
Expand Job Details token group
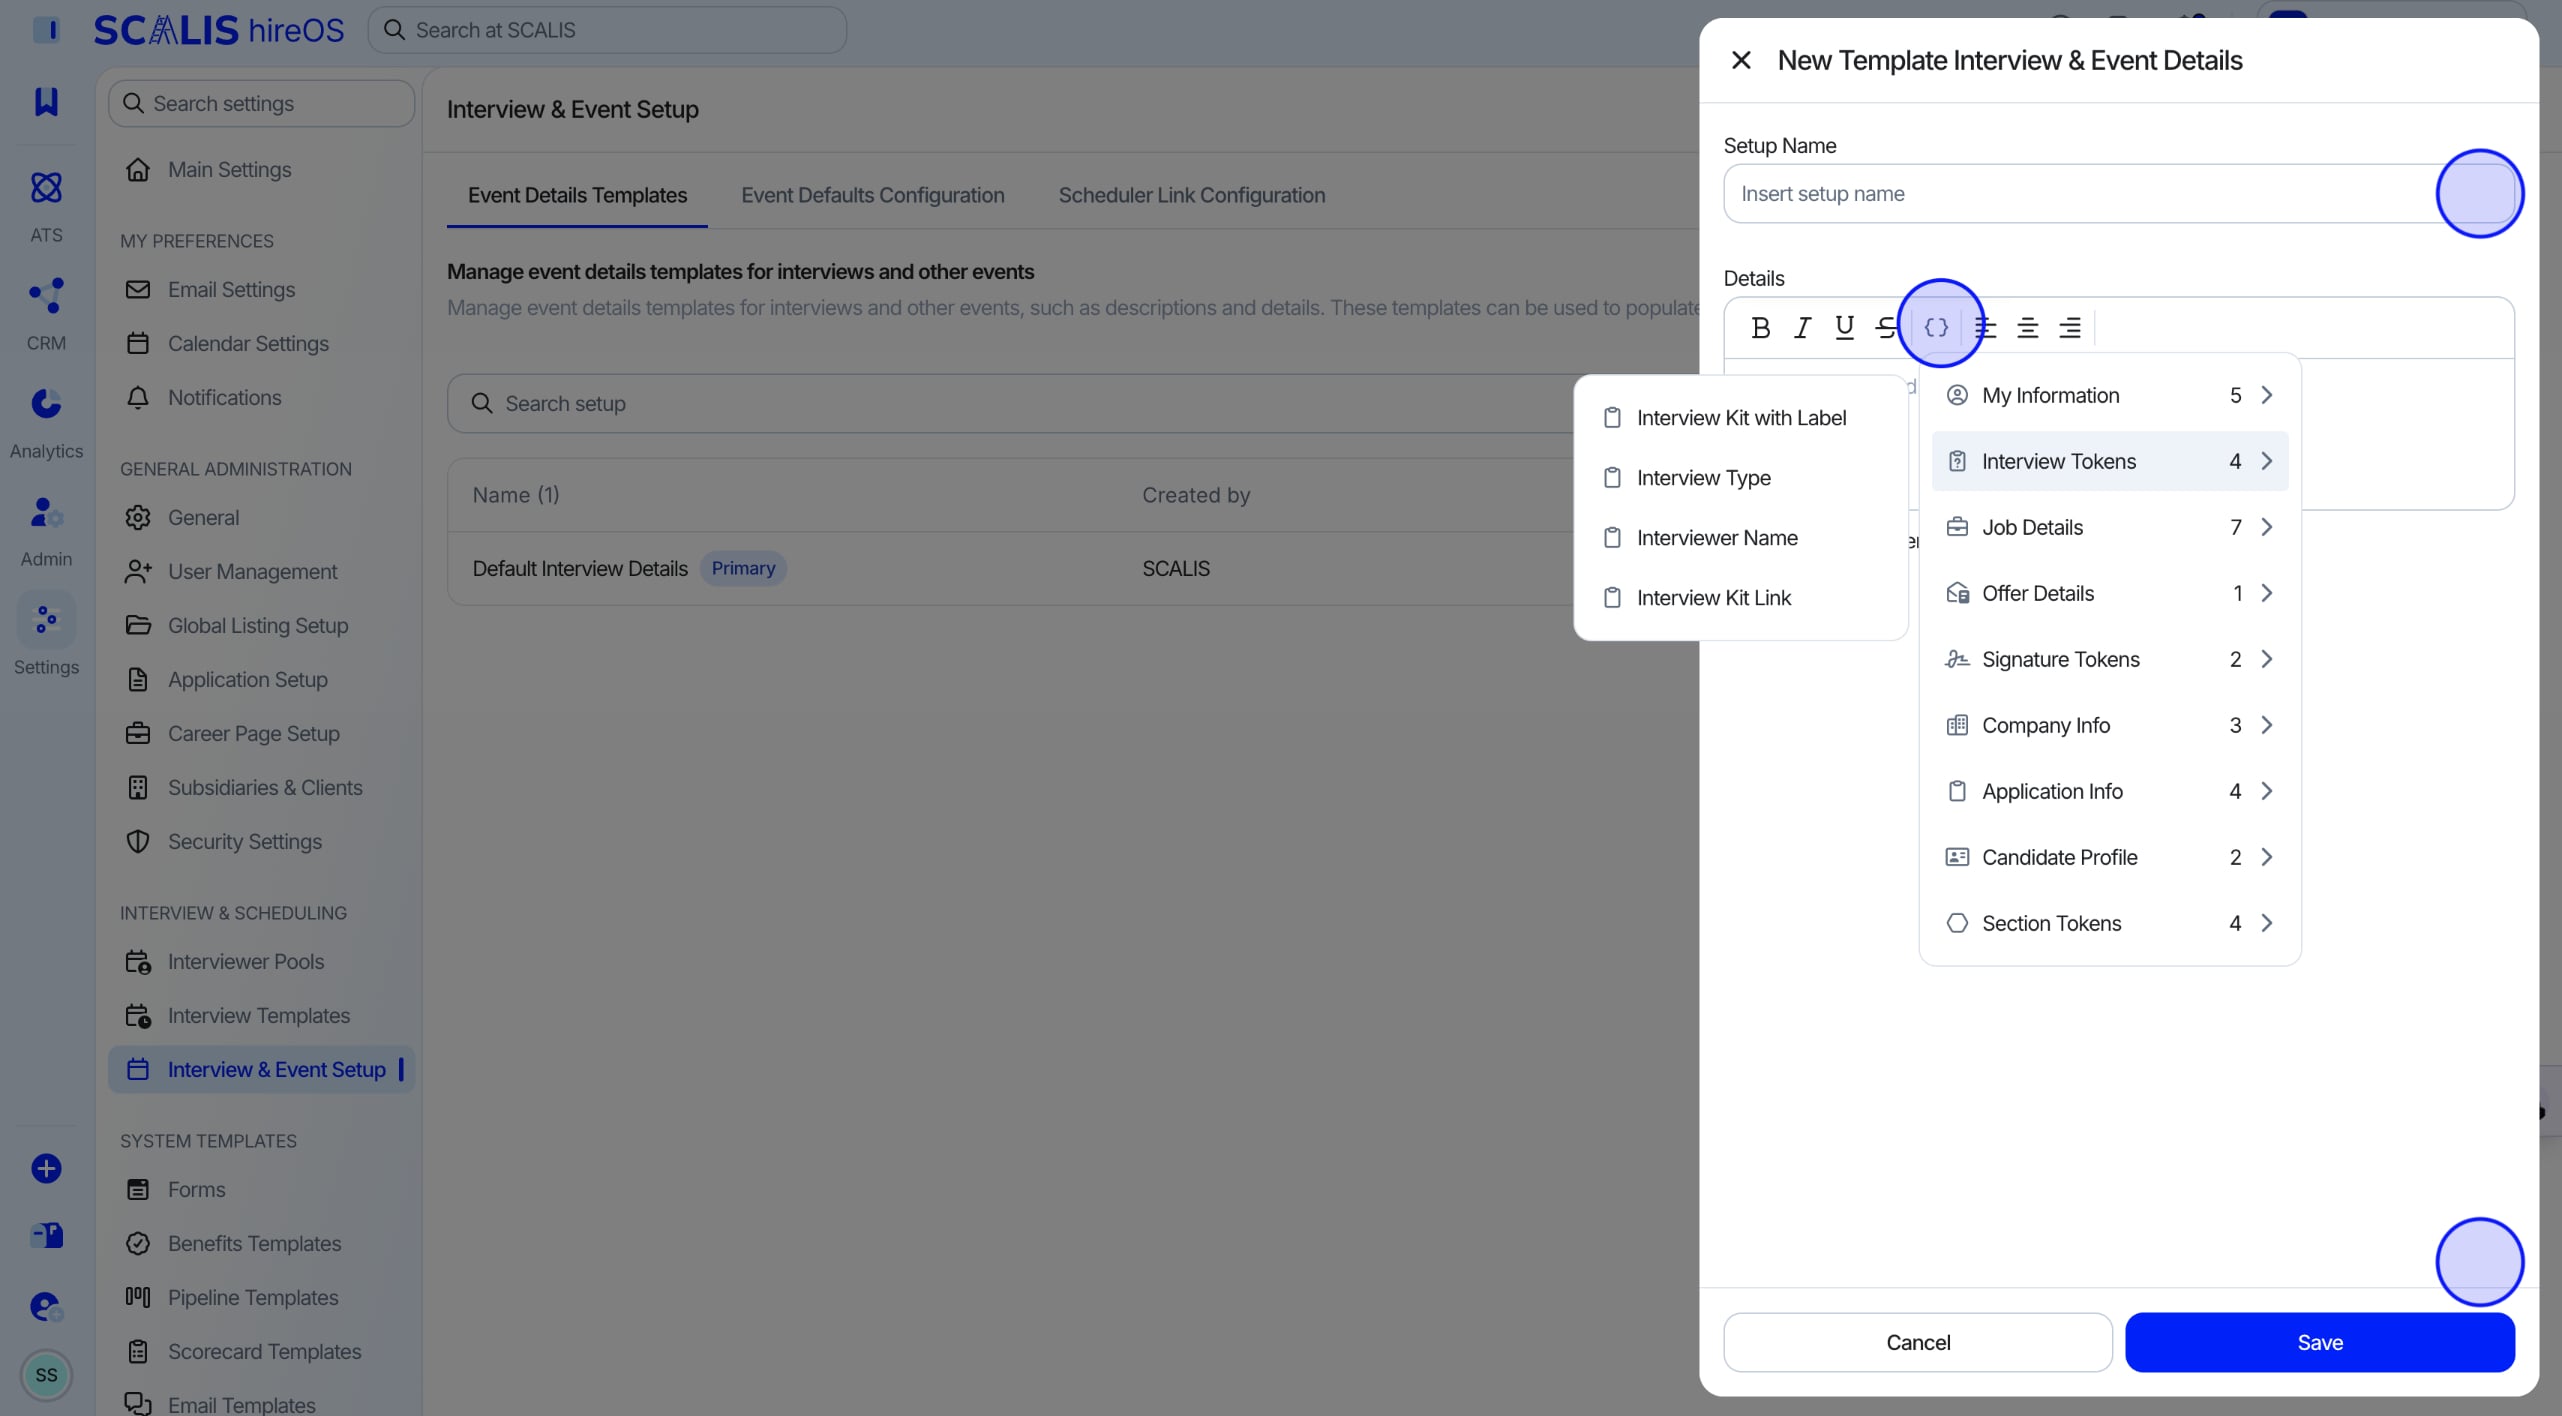(x=2110, y=527)
